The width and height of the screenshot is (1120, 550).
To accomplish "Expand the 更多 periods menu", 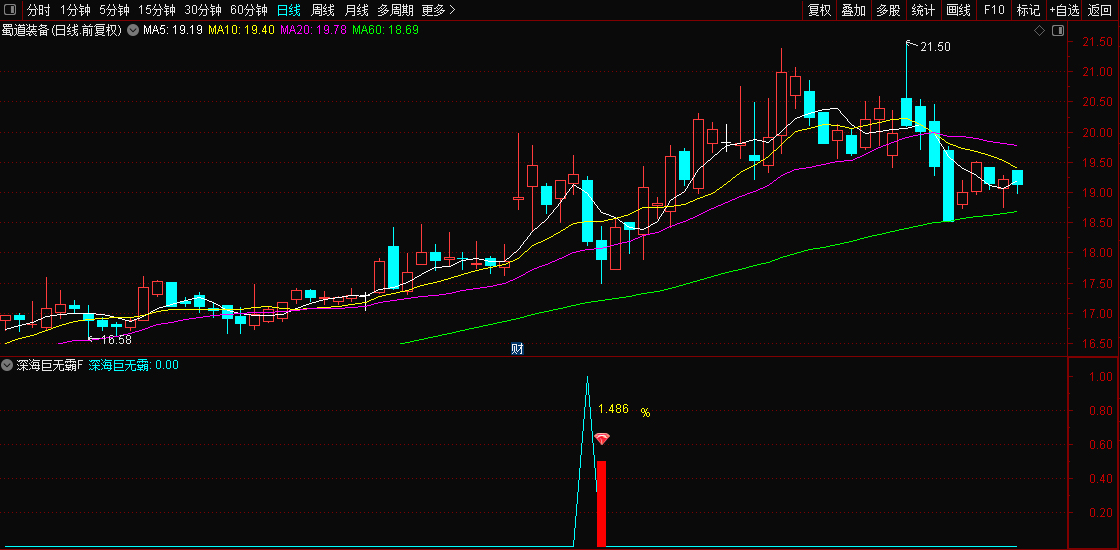I will [439, 10].
